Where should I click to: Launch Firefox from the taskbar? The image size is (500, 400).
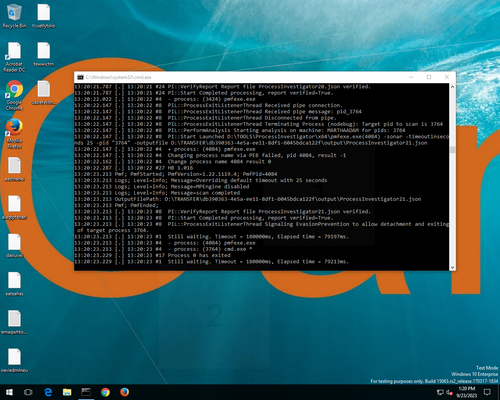pos(125,392)
